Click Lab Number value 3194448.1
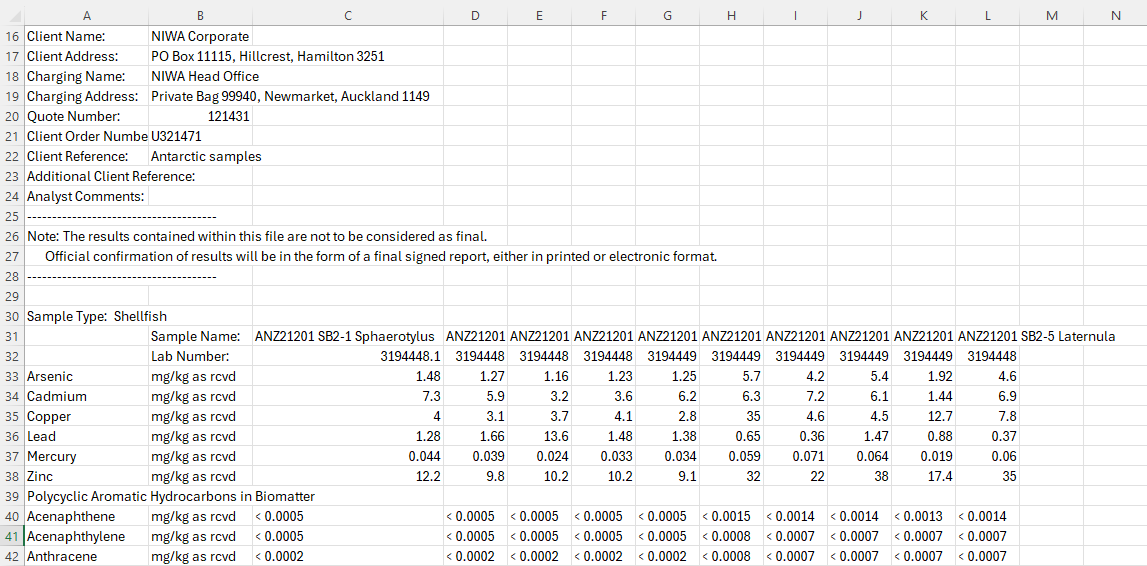Viewport: 1147px width, 566px height. 347,357
